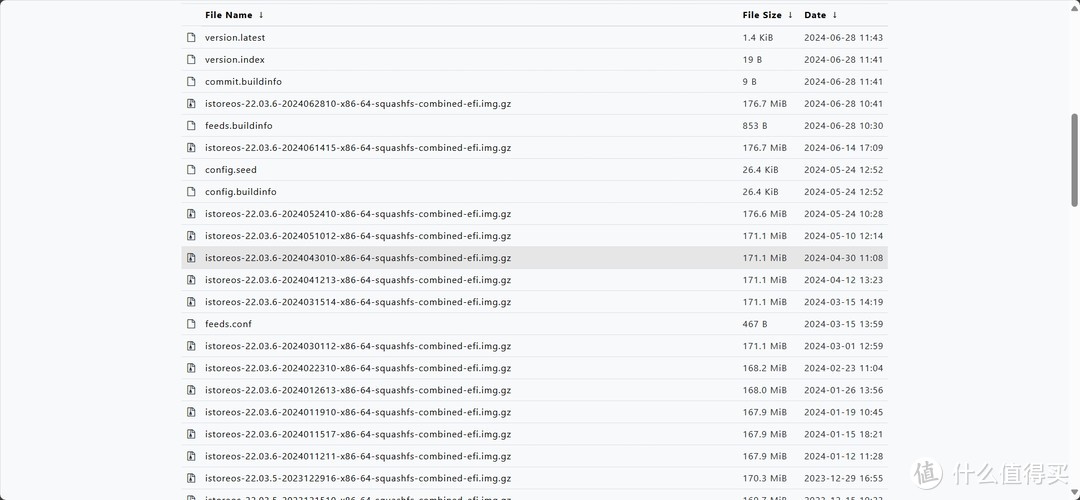The width and height of the screenshot is (1080, 500).
Task: Click the archive icon for 2024043010 image
Action: [x=191, y=258]
